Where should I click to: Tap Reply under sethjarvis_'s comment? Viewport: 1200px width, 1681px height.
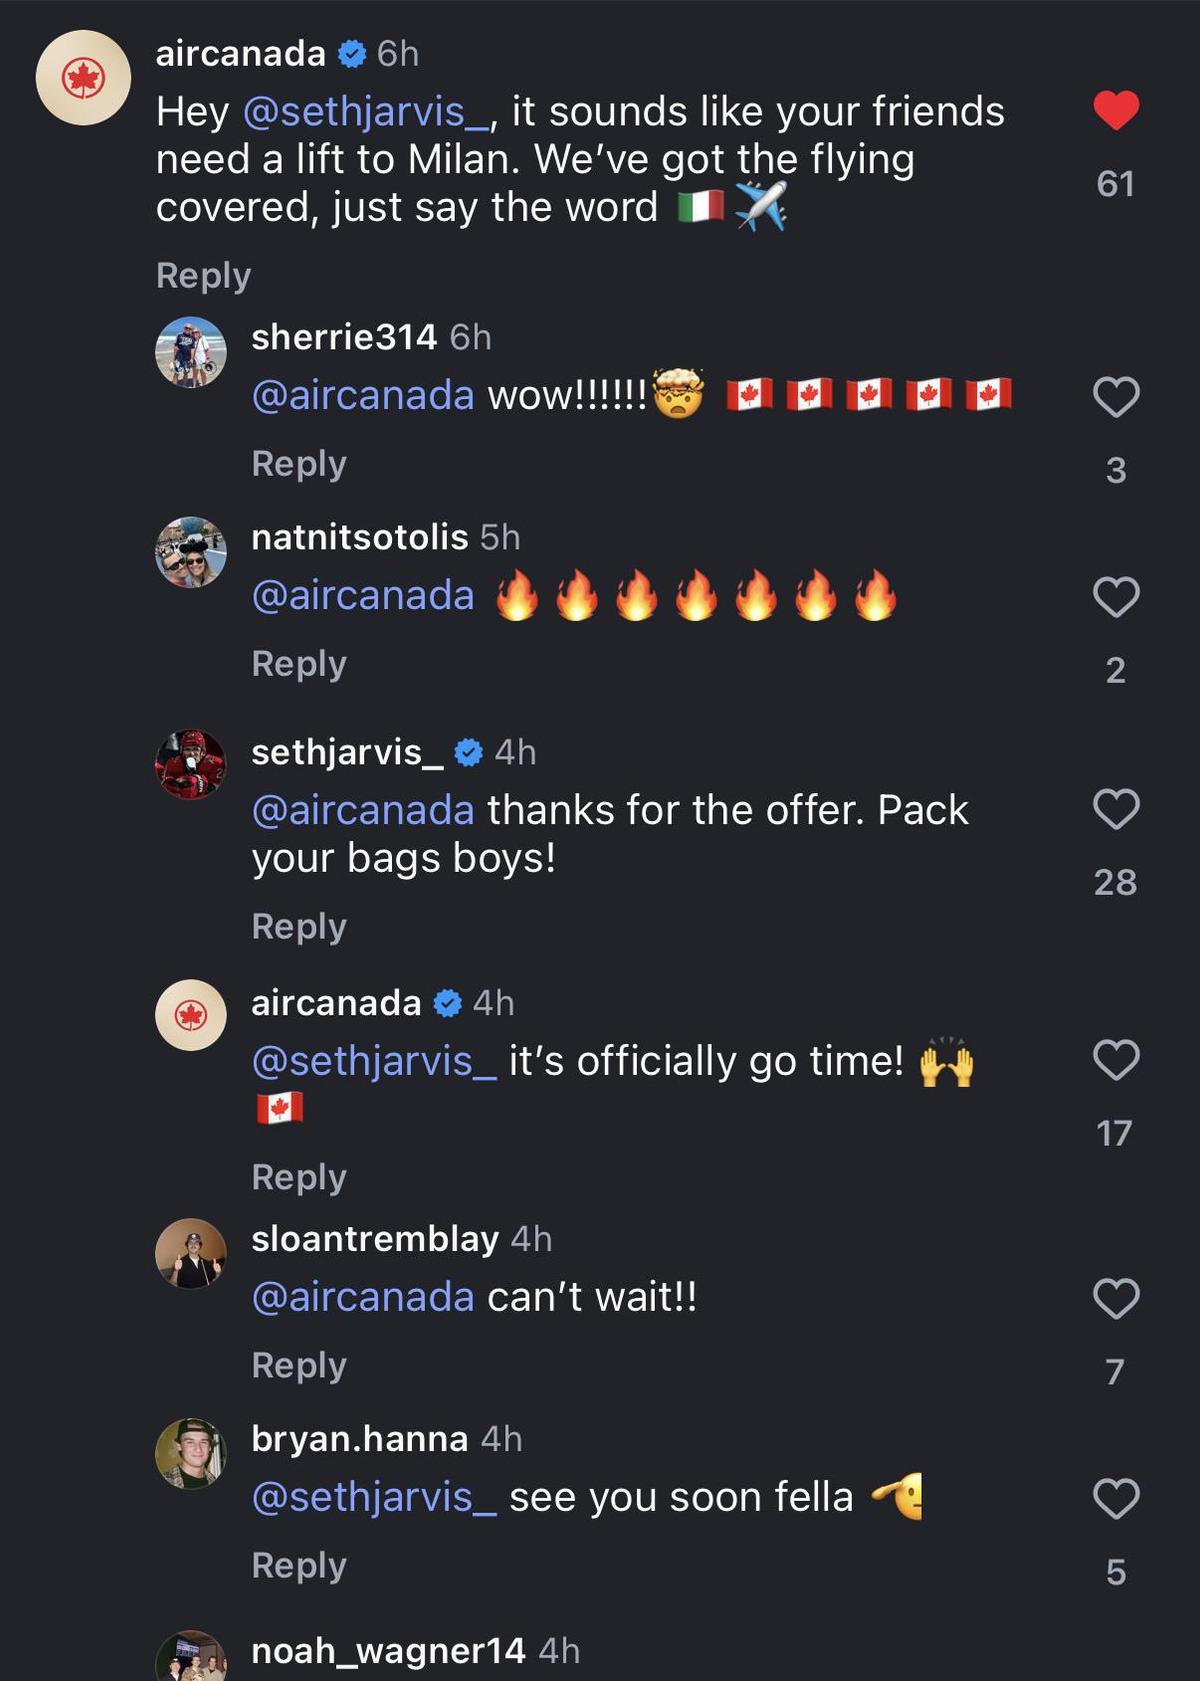click(297, 927)
